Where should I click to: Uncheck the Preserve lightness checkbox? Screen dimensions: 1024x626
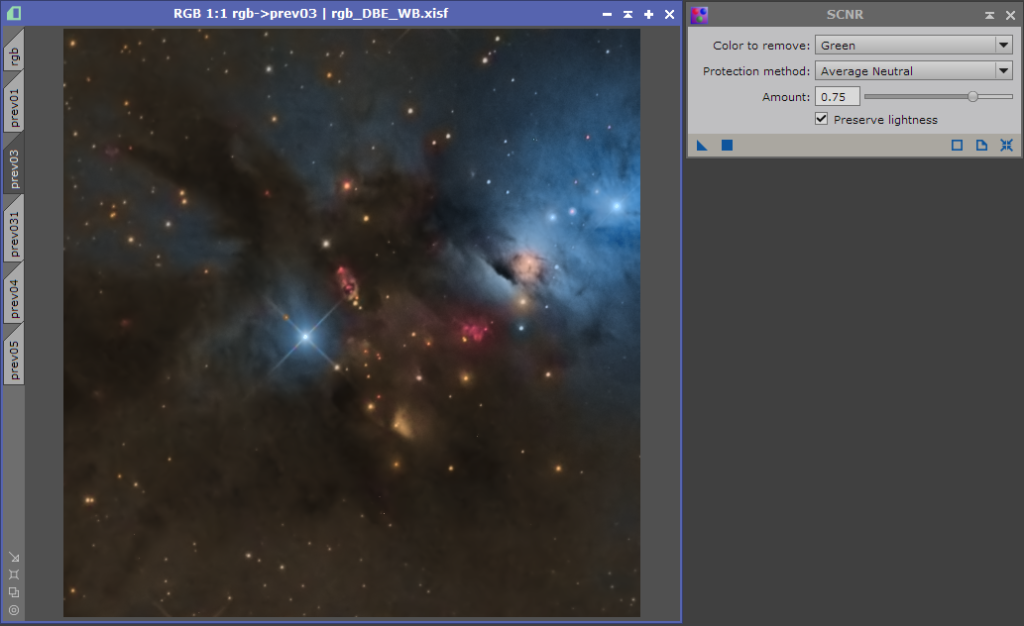pyautogui.click(x=822, y=119)
